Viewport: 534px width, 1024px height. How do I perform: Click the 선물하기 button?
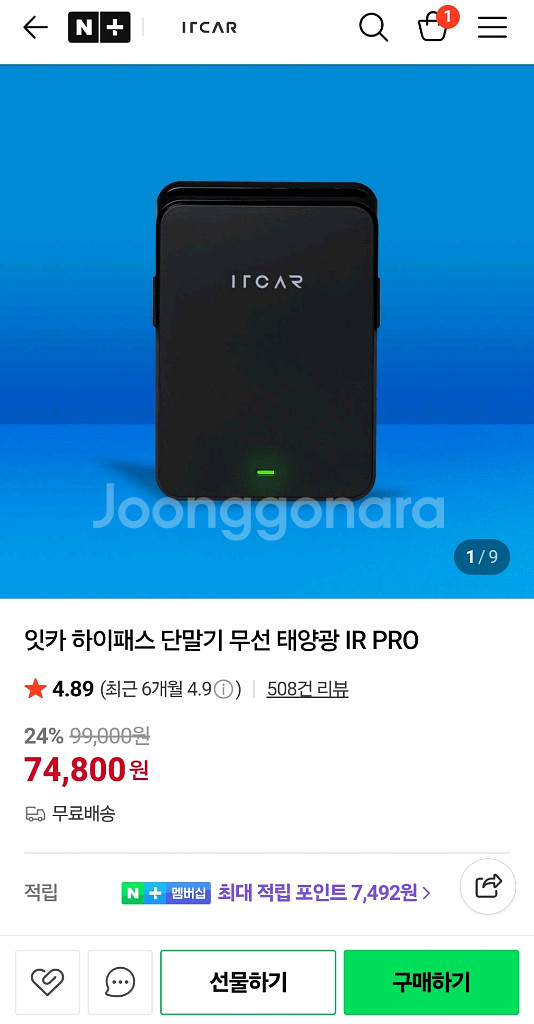click(248, 982)
